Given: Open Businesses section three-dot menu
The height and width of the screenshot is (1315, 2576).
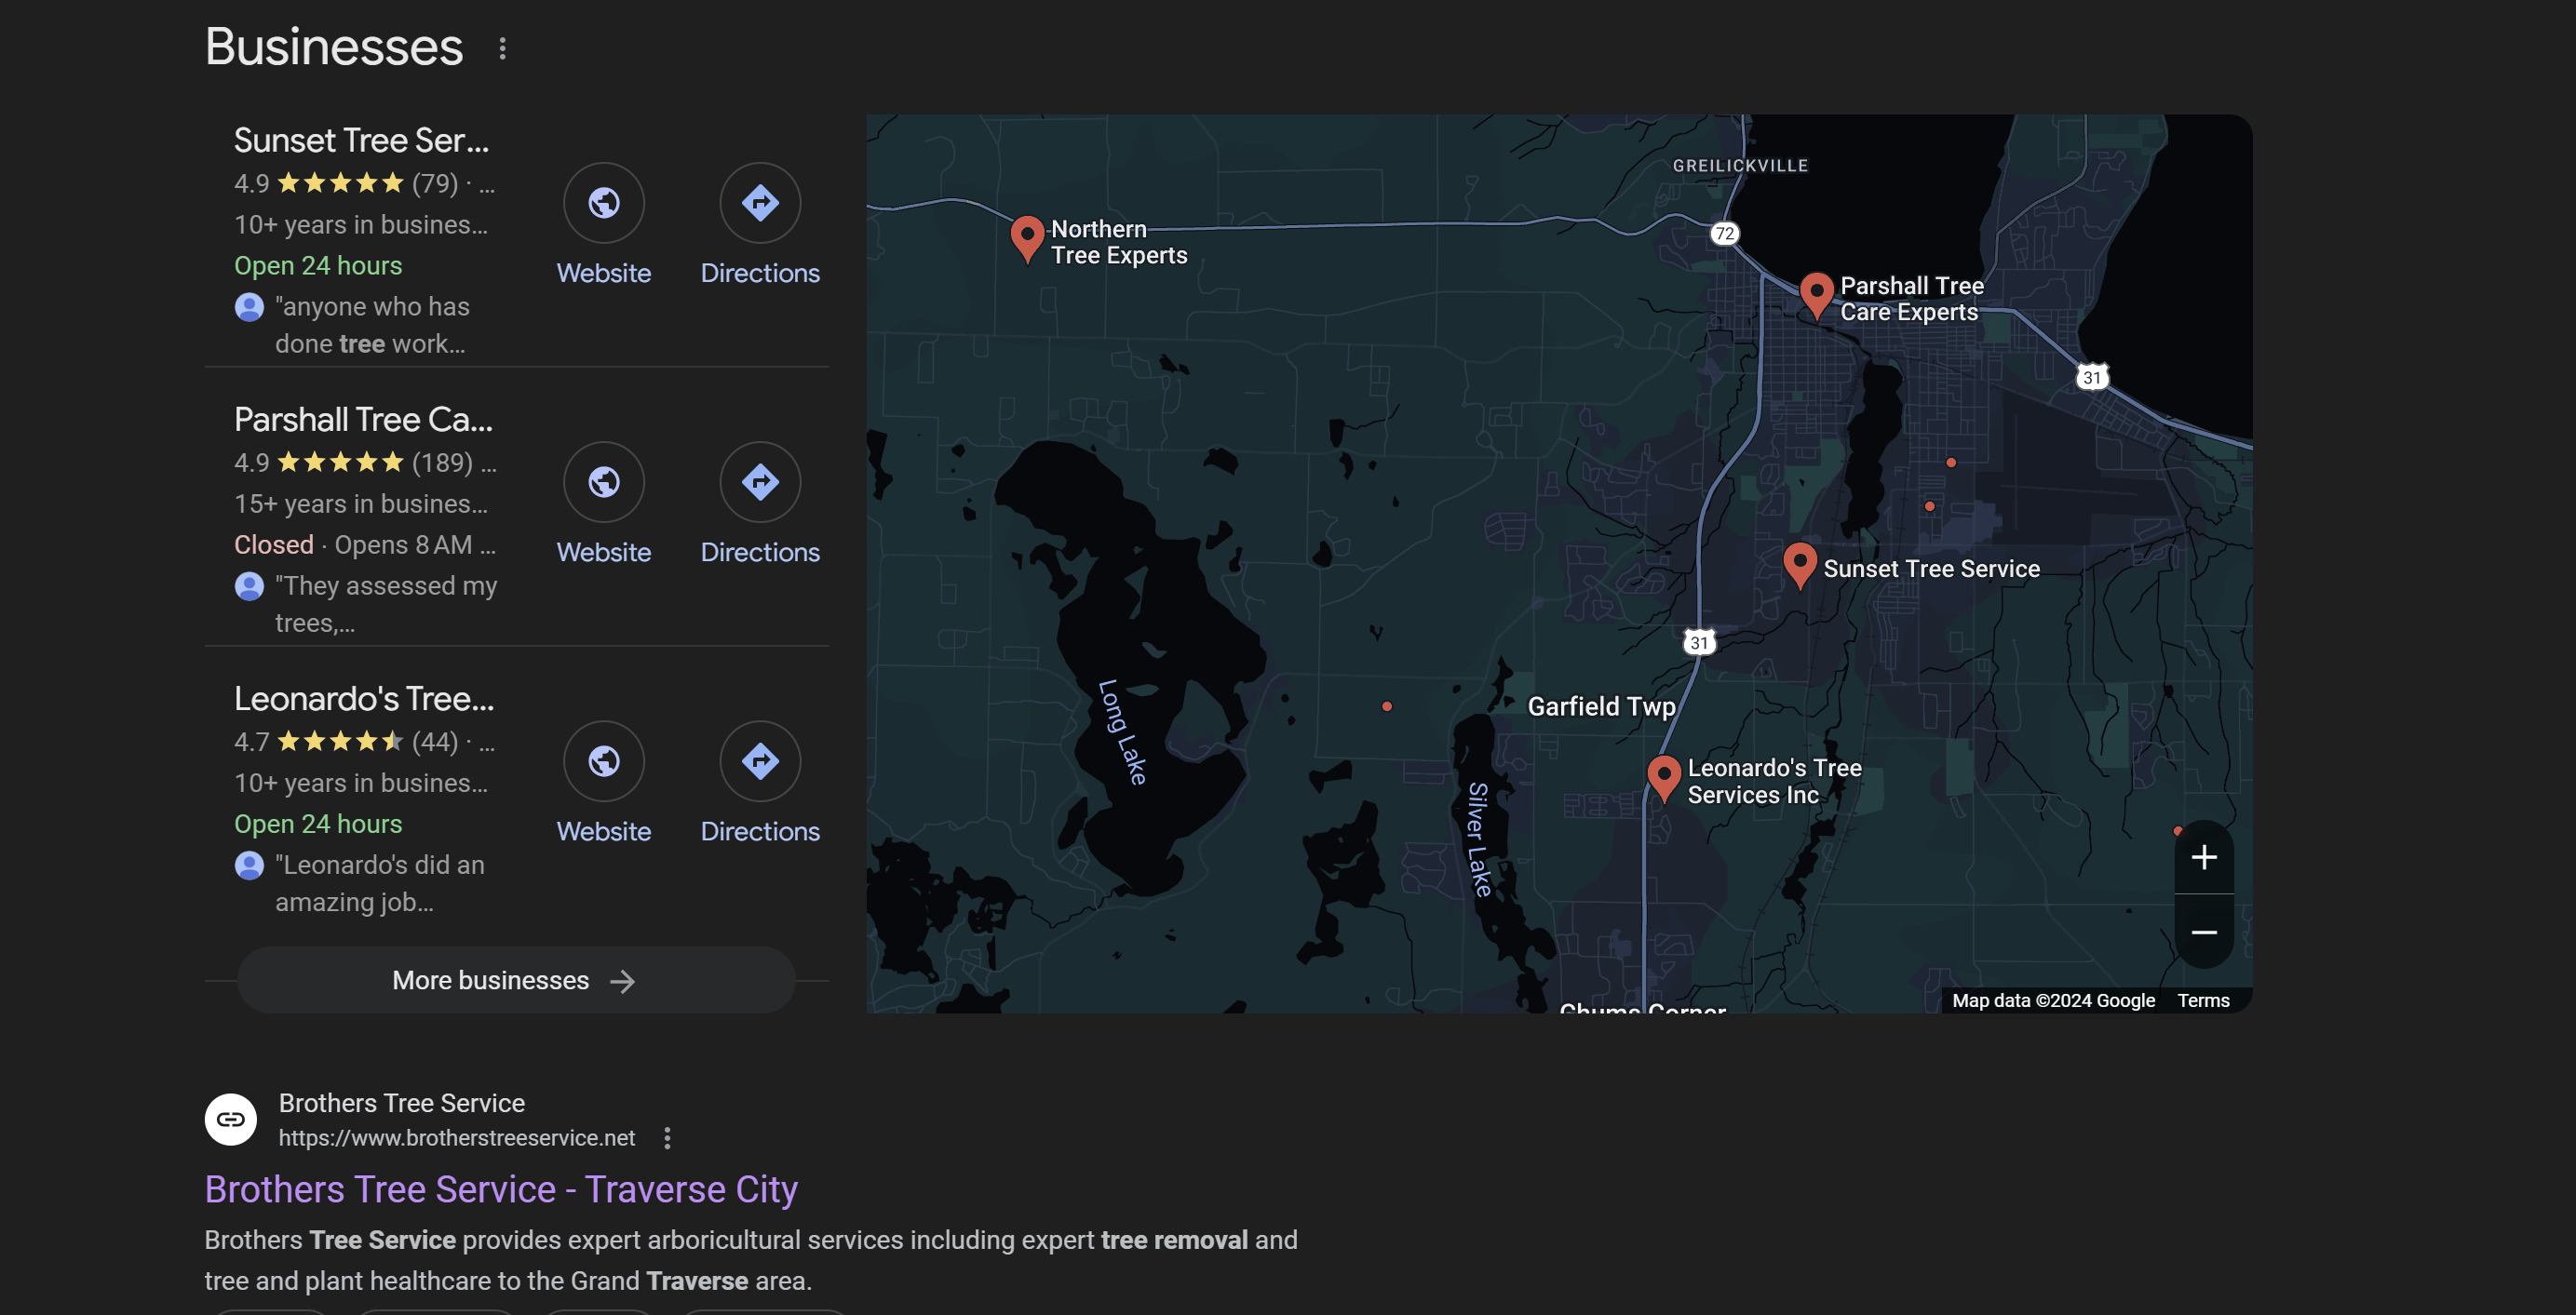Looking at the screenshot, I should pos(502,48).
